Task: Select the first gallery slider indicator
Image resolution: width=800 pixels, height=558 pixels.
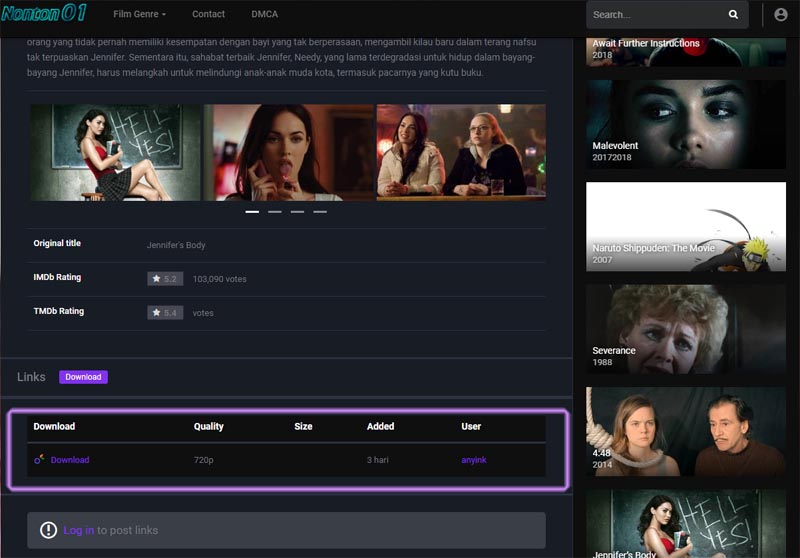Action: click(x=252, y=212)
